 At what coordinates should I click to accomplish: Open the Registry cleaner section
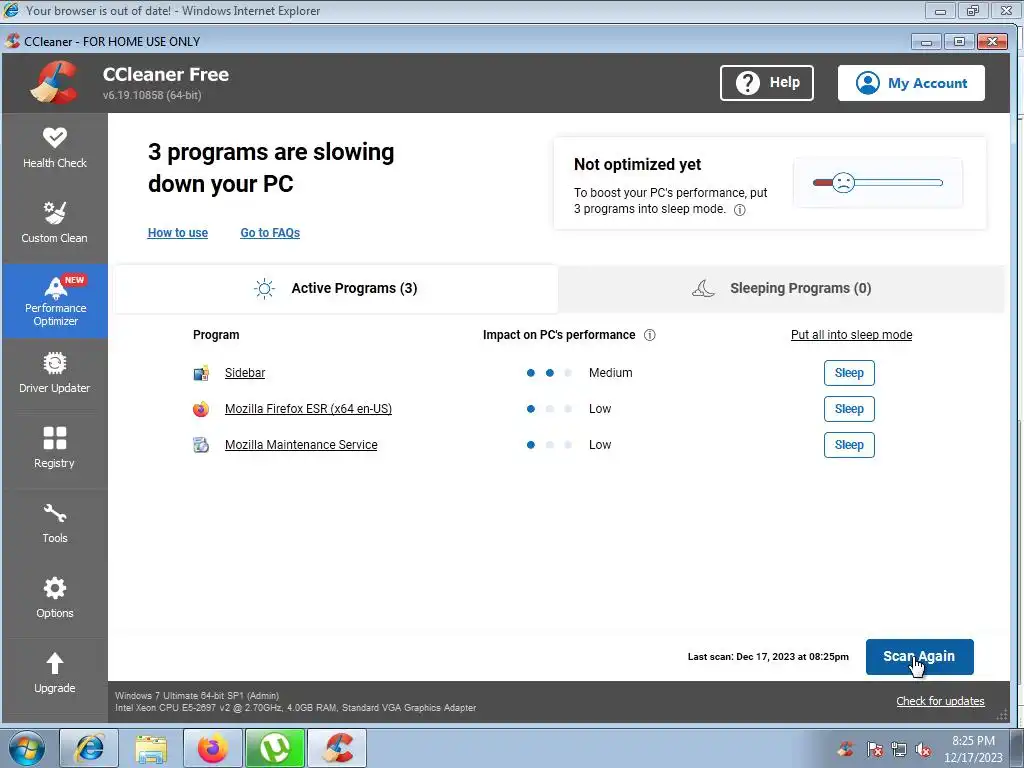(55, 449)
